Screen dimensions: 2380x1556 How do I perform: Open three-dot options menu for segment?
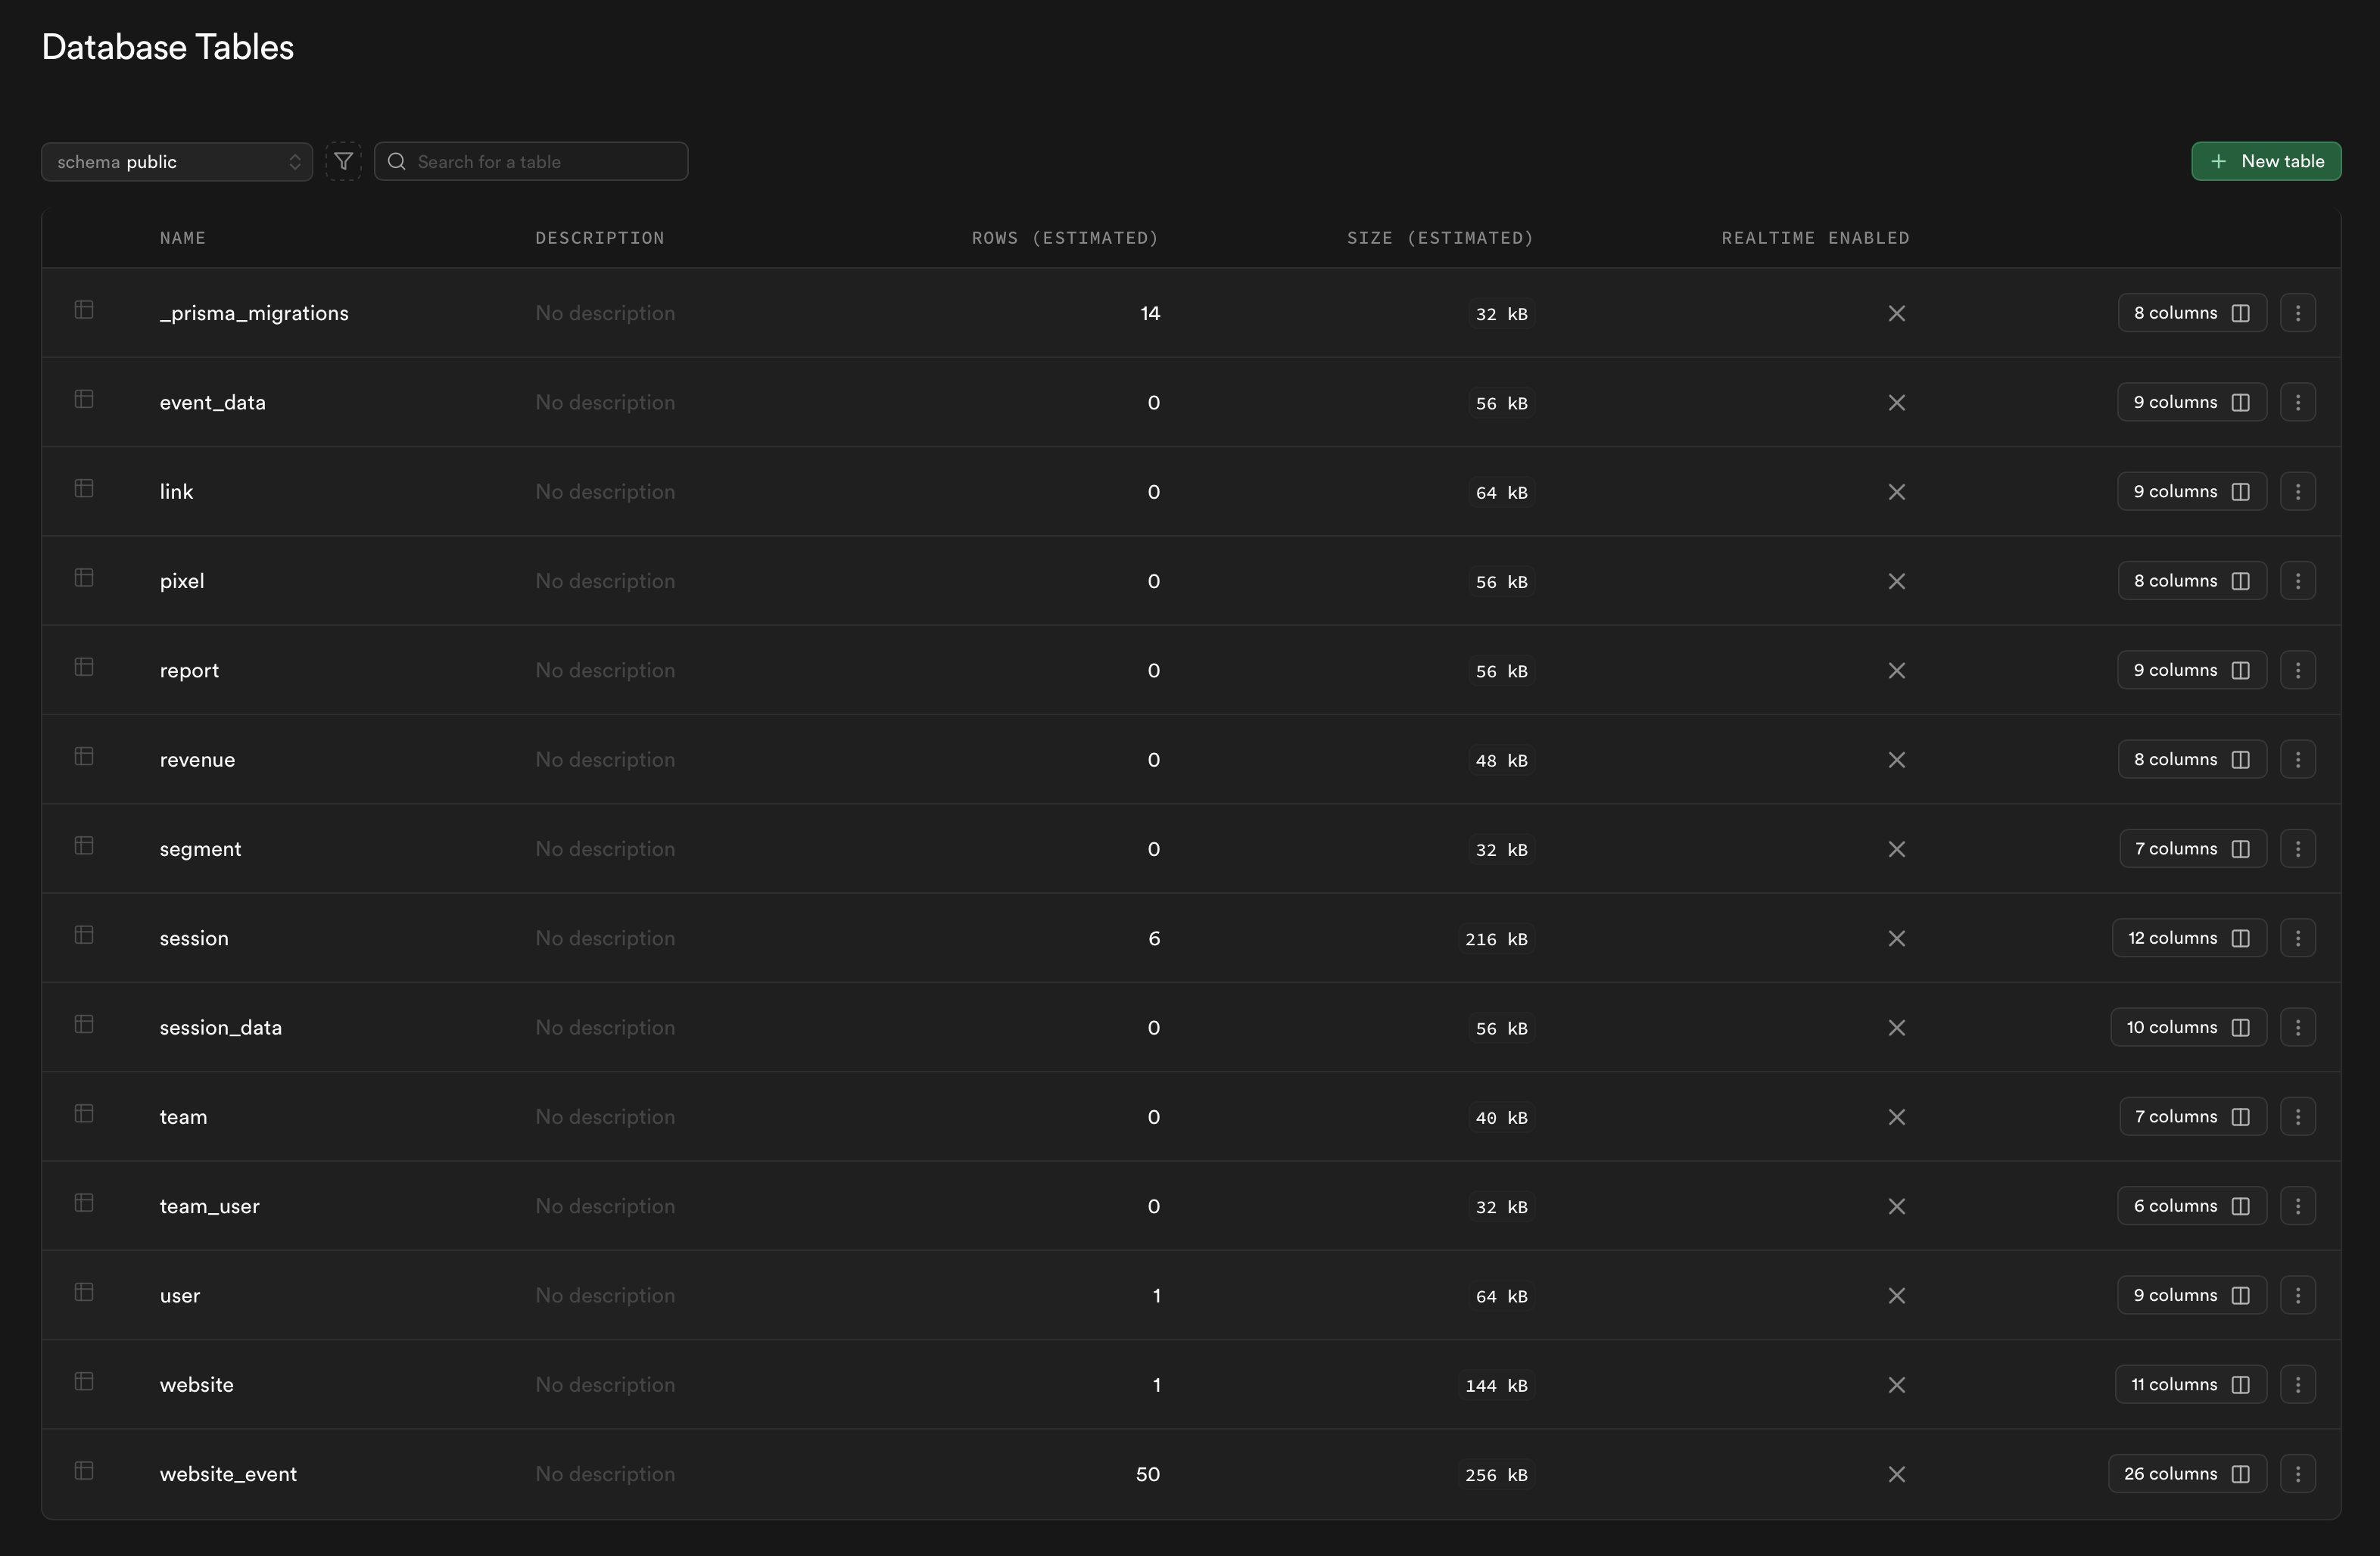(2297, 849)
